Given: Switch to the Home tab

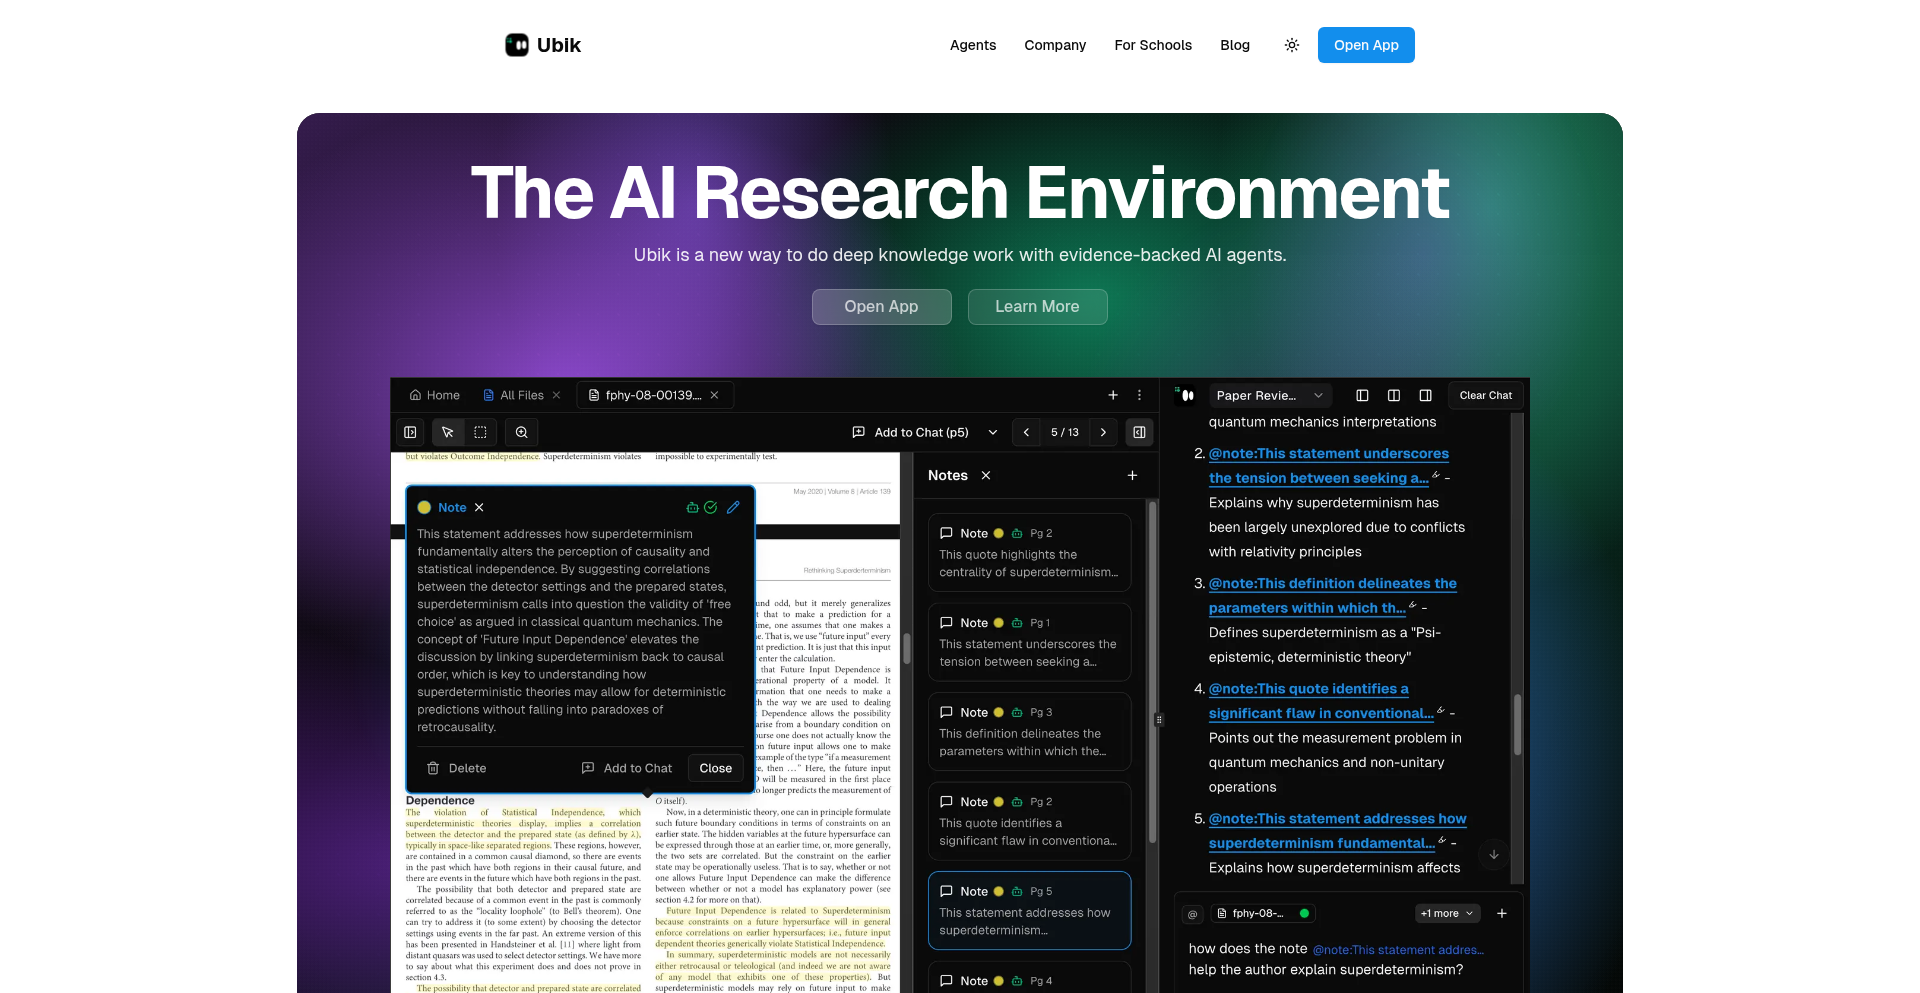Looking at the screenshot, I should 435,395.
